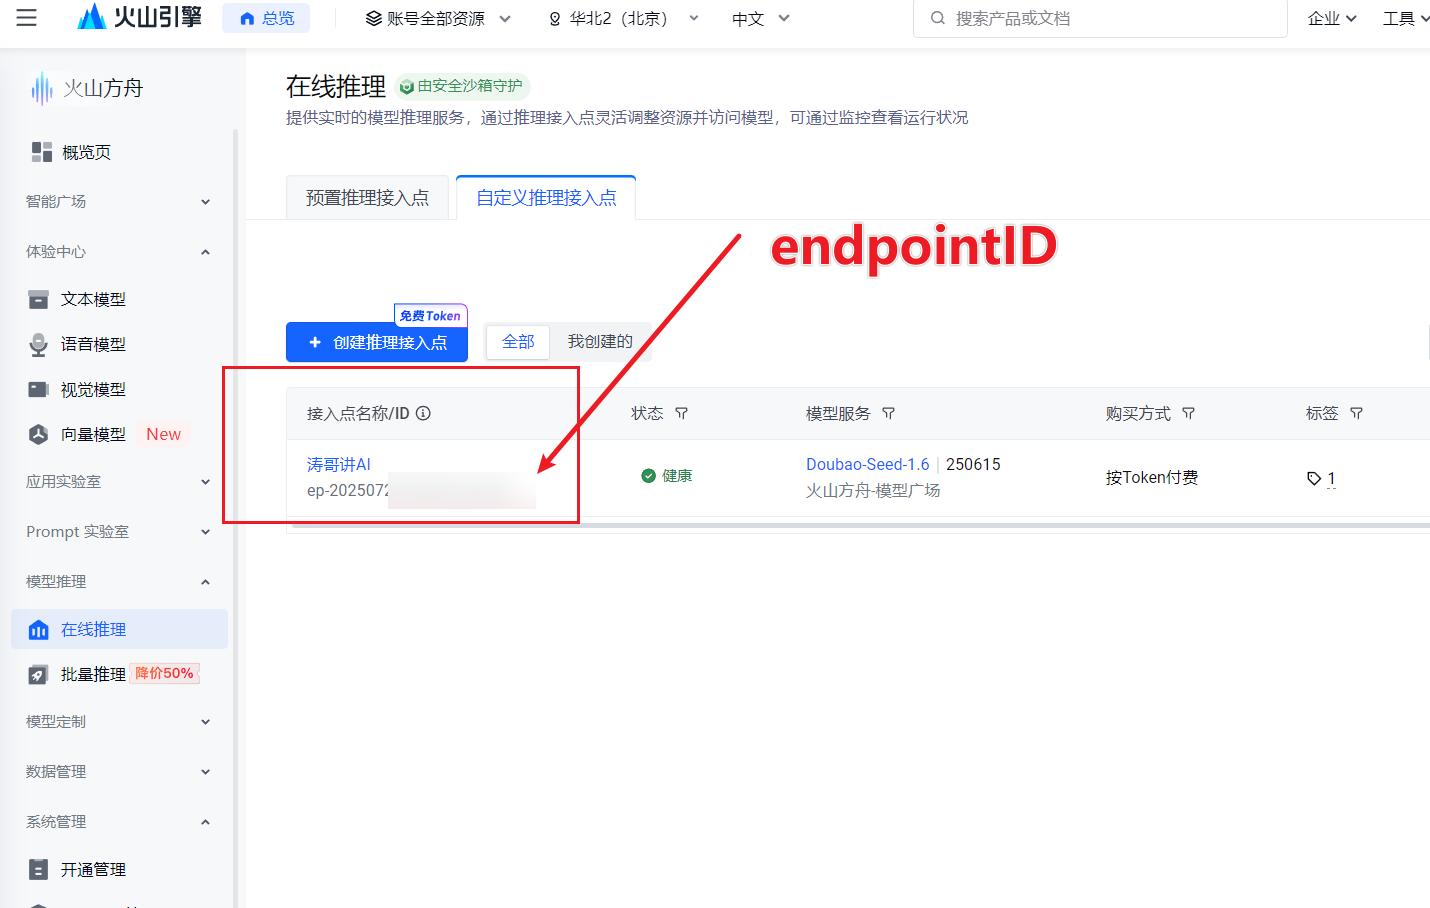Open the 企业 dropdown menu
This screenshot has width=1430, height=908.
1332,19
